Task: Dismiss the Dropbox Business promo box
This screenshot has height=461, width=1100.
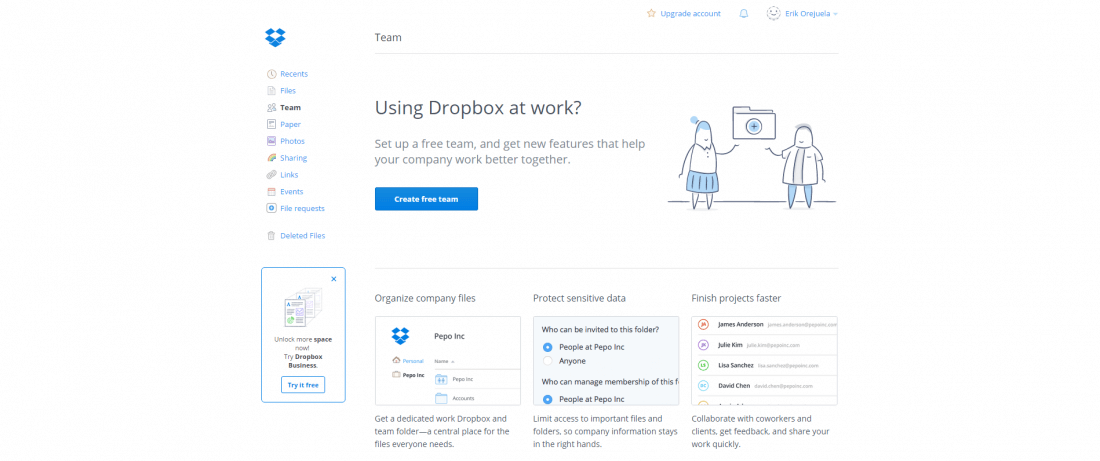Action: 334,279
